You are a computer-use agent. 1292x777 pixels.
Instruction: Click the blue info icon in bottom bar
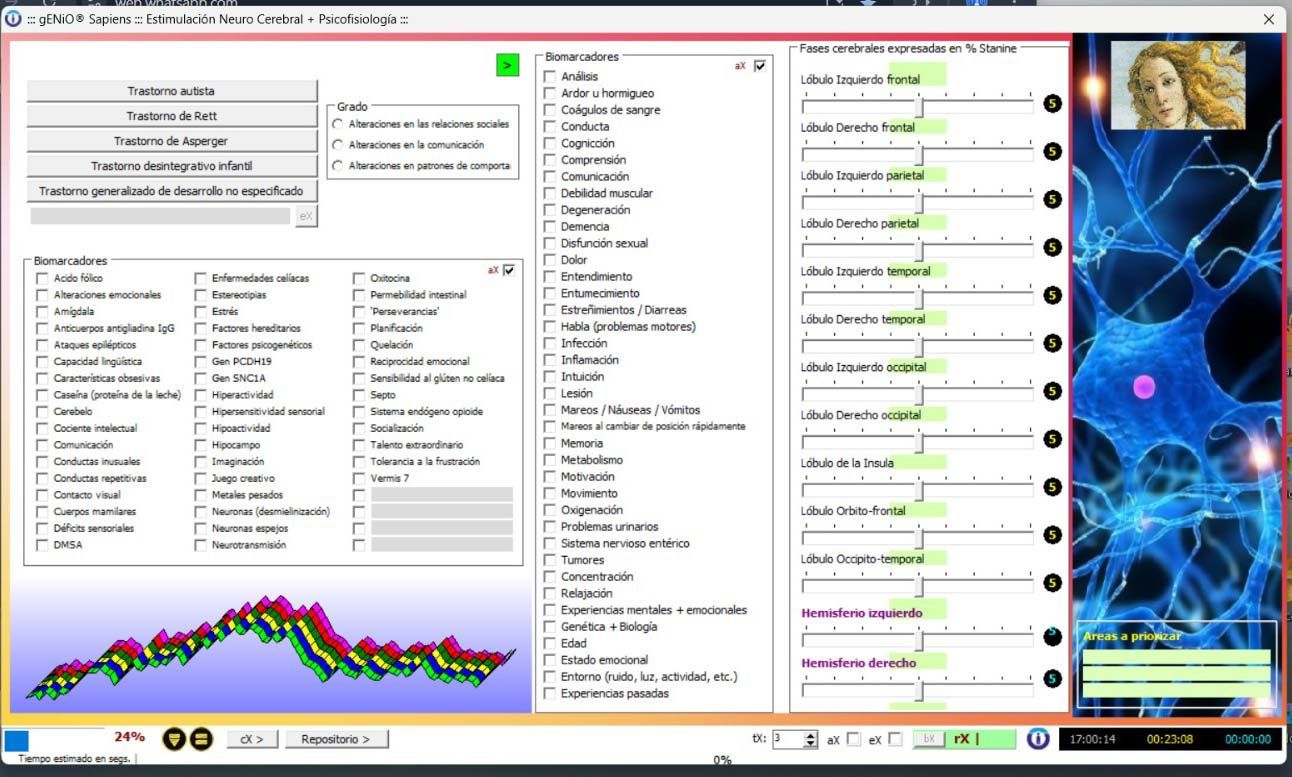(1038, 739)
